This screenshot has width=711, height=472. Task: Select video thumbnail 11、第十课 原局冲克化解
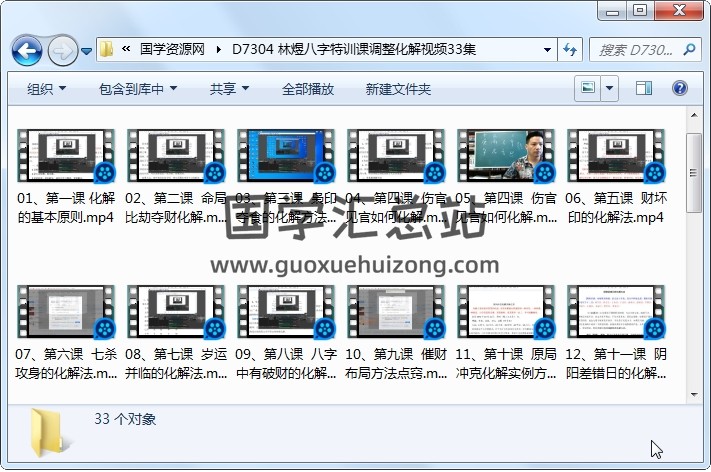pyautogui.click(x=506, y=311)
